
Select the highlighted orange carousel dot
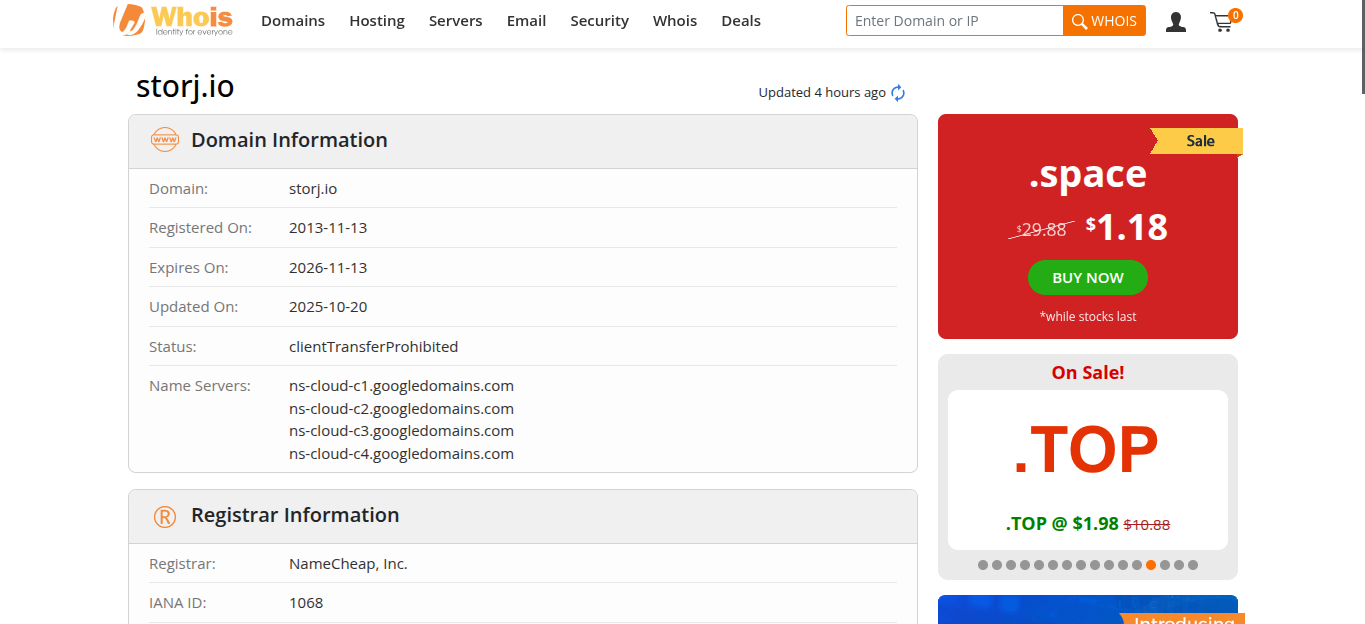click(x=1151, y=565)
